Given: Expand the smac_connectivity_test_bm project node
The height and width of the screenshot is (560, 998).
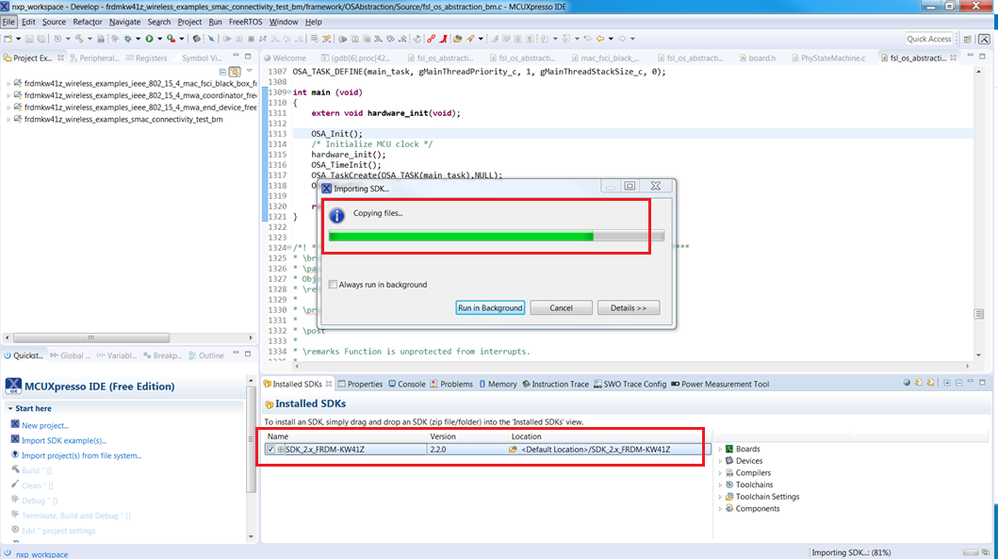Looking at the screenshot, I should pyautogui.click(x=8, y=120).
